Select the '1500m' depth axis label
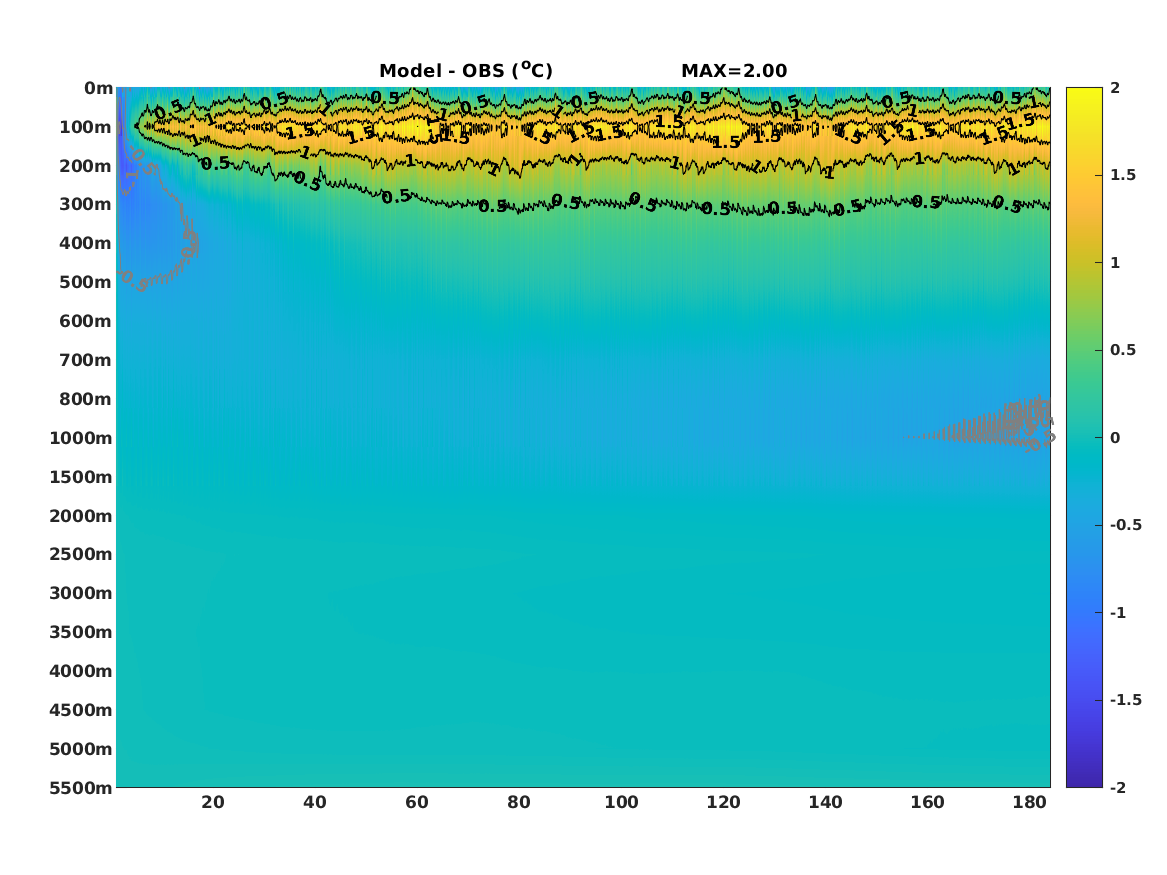Screen dimensions: 1167x875 pos(81,477)
